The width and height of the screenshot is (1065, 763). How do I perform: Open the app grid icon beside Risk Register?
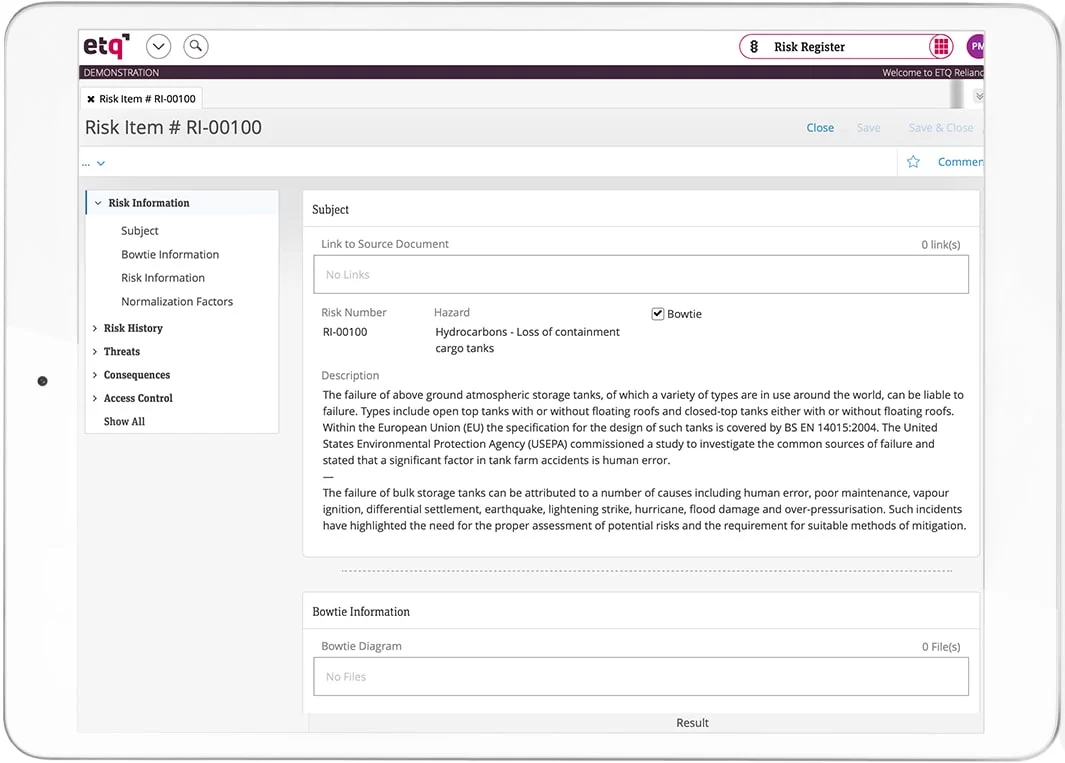click(x=940, y=46)
